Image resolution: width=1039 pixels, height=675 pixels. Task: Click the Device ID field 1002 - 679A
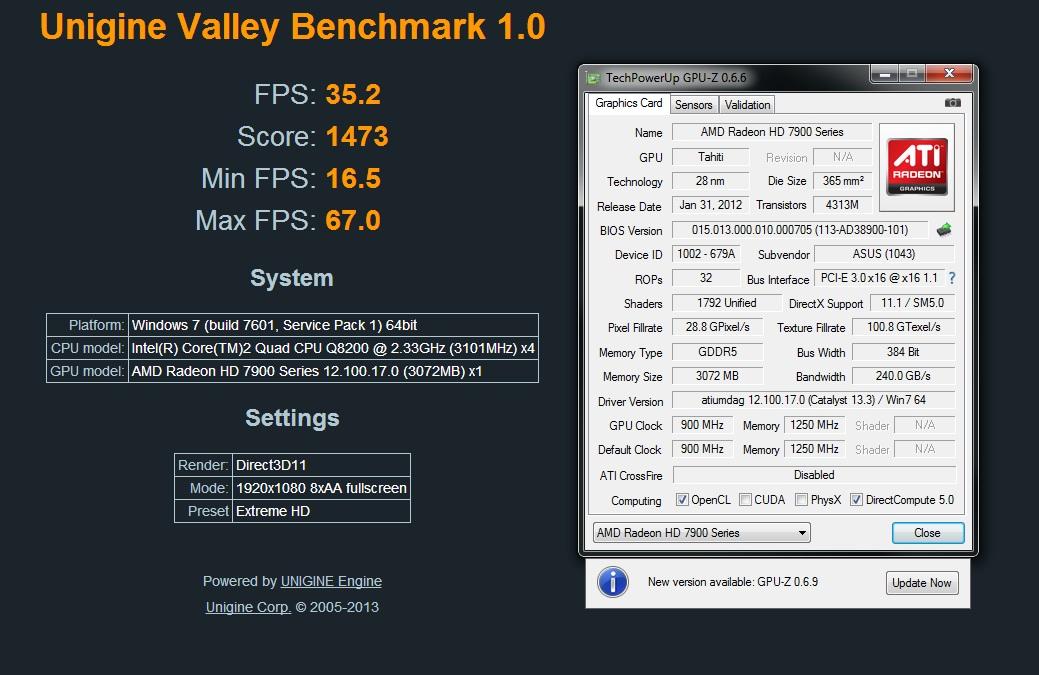click(706, 254)
